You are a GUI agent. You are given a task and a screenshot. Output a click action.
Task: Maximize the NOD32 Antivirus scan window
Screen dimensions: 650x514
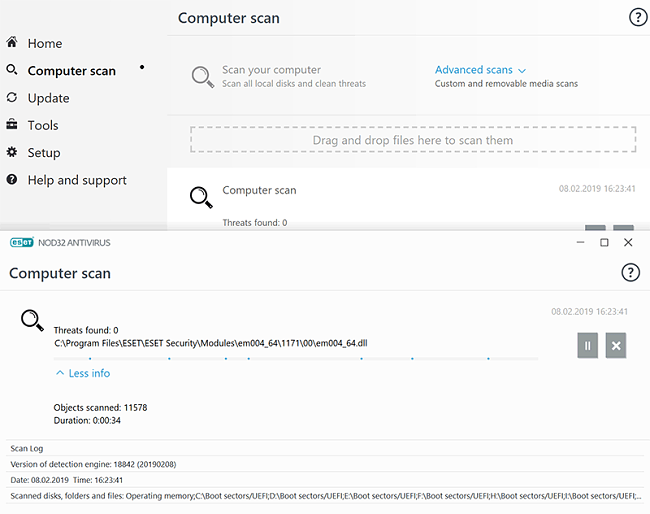[604, 242]
